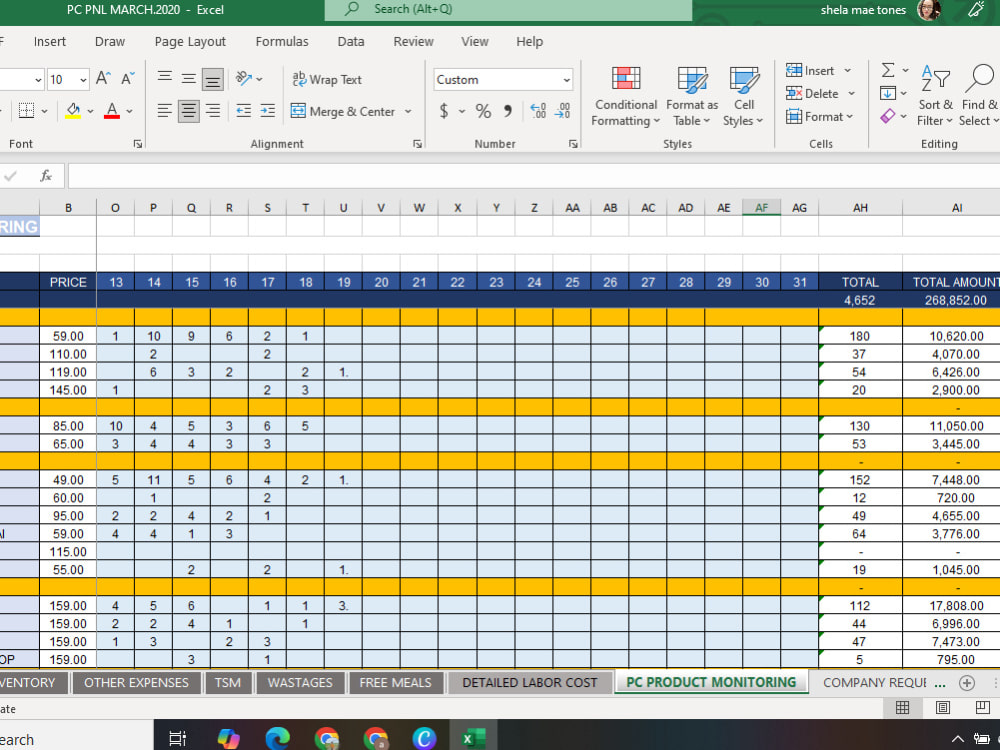The width and height of the screenshot is (1000, 750).
Task: Open Conditional Formatting menu
Action: click(626, 96)
